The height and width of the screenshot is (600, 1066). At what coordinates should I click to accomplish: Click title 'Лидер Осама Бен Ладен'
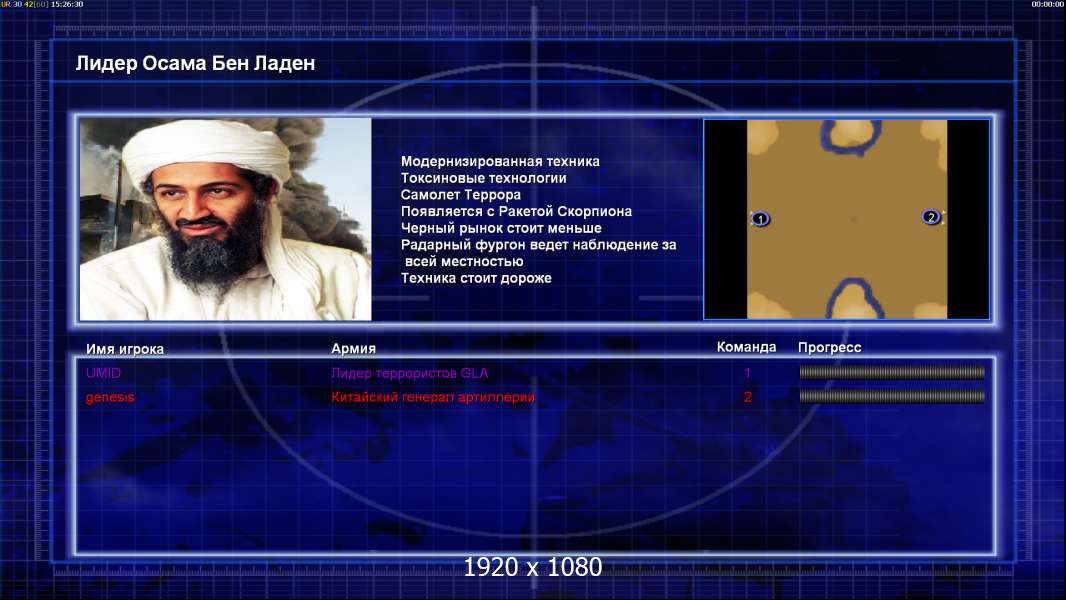(x=195, y=63)
